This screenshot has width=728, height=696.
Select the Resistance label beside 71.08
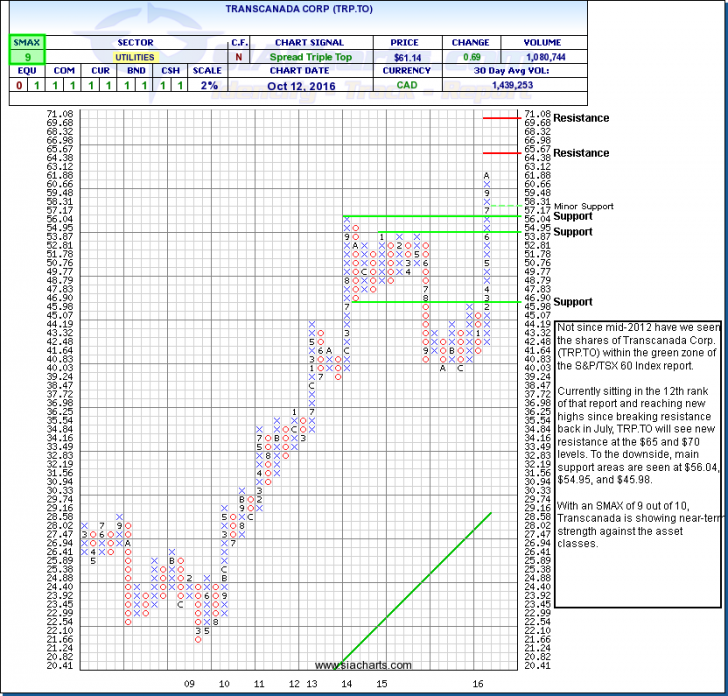click(581, 118)
